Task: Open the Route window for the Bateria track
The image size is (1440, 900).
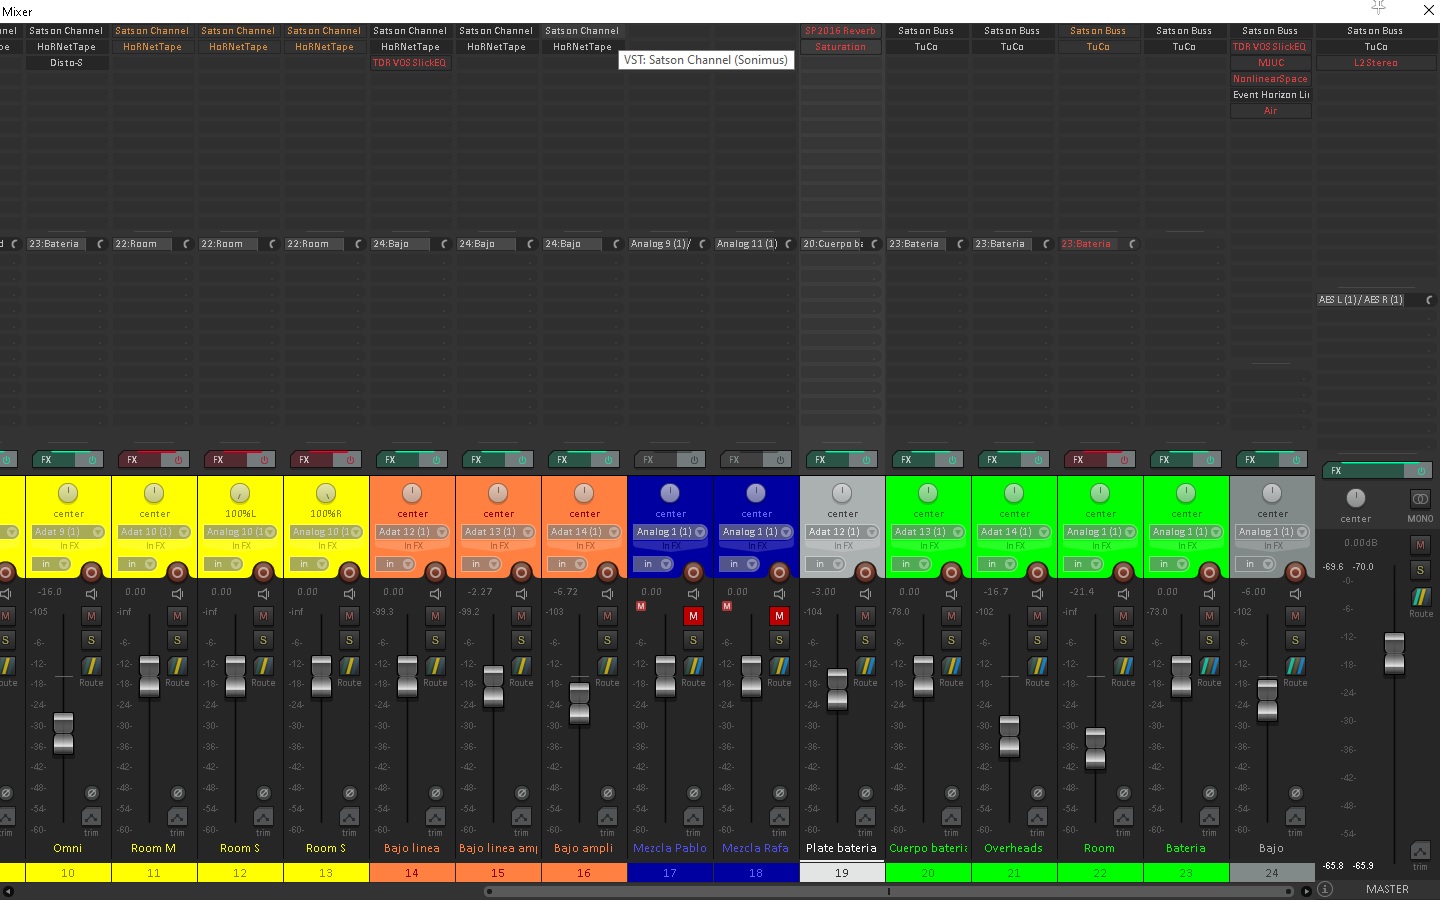Action: [x=1209, y=668]
